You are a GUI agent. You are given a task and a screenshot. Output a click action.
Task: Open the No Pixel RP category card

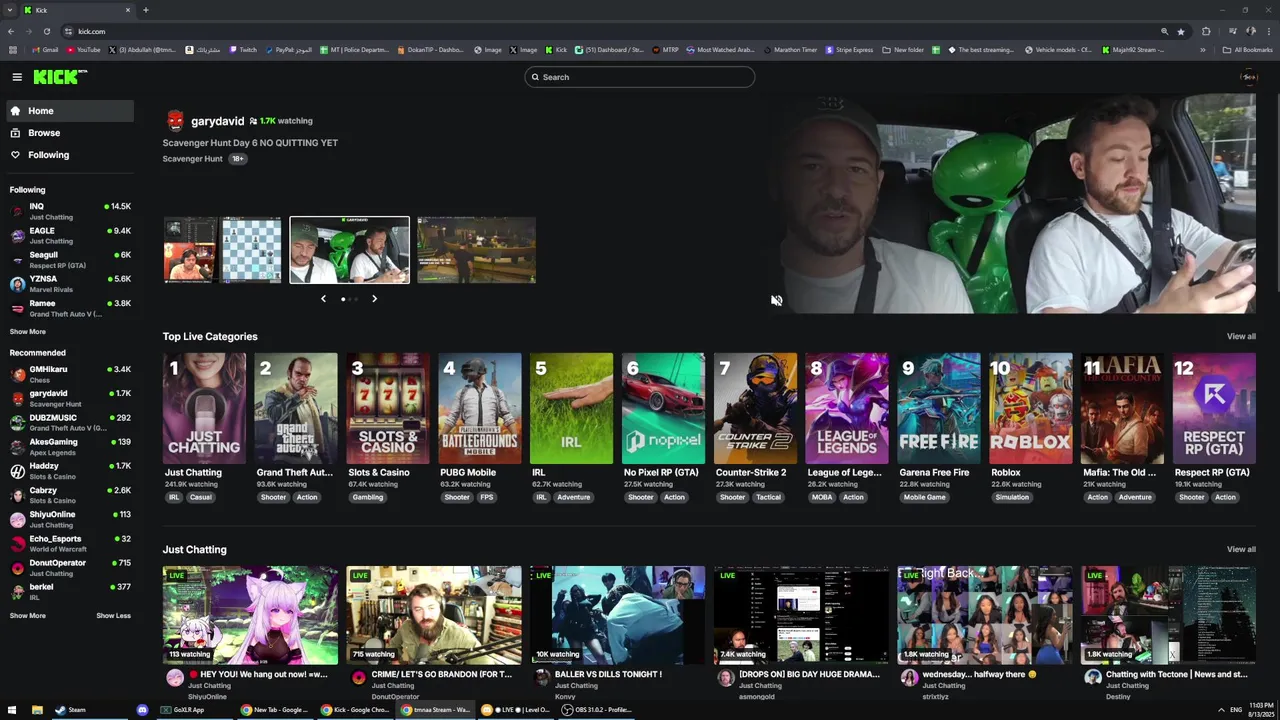pyautogui.click(x=663, y=408)
